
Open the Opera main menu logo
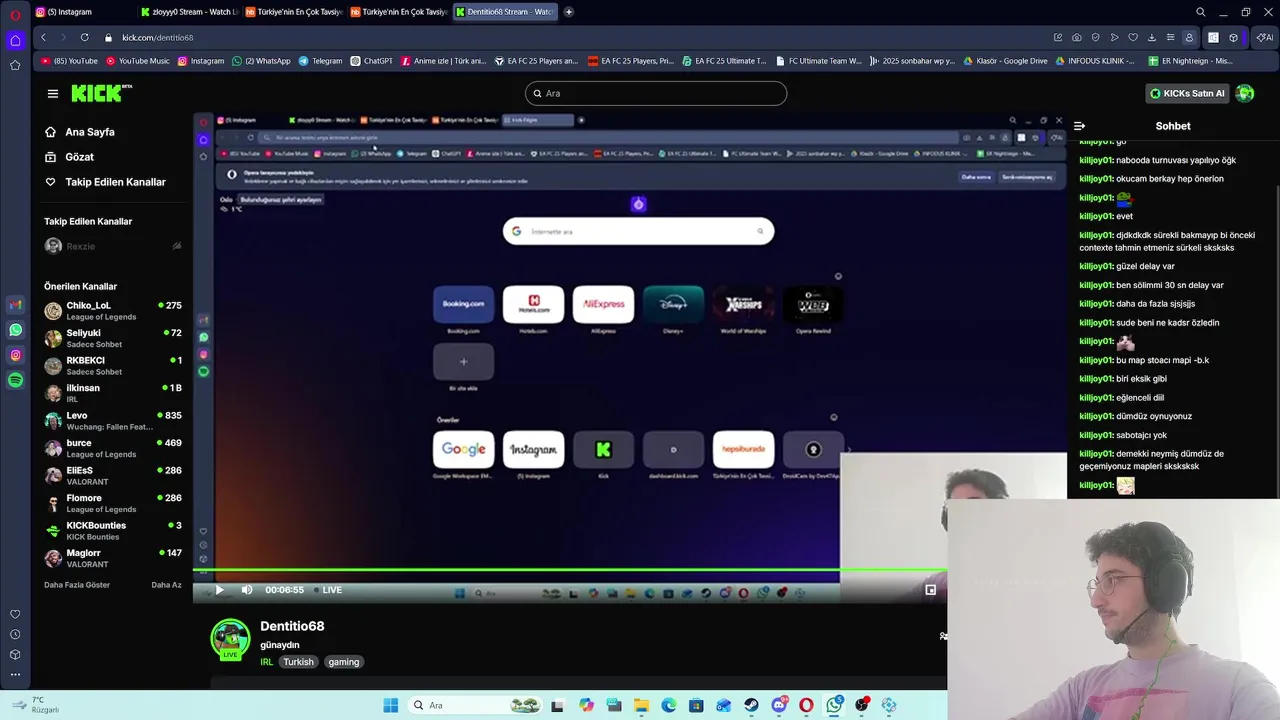point(15,15)
